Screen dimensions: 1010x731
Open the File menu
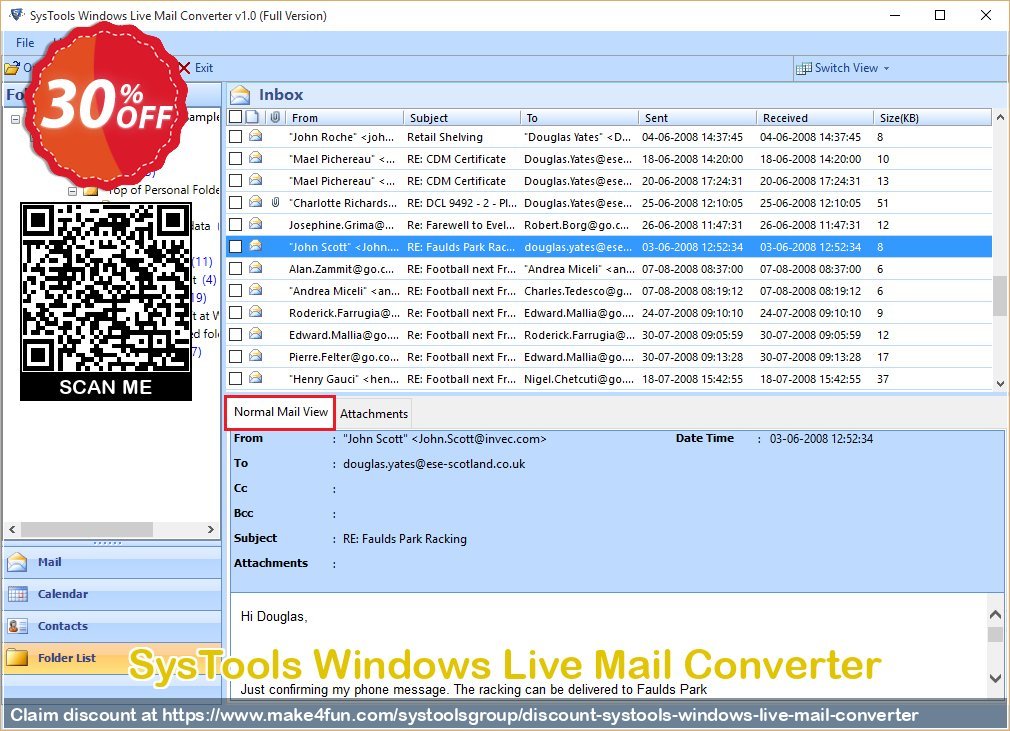tap(25, 43)
